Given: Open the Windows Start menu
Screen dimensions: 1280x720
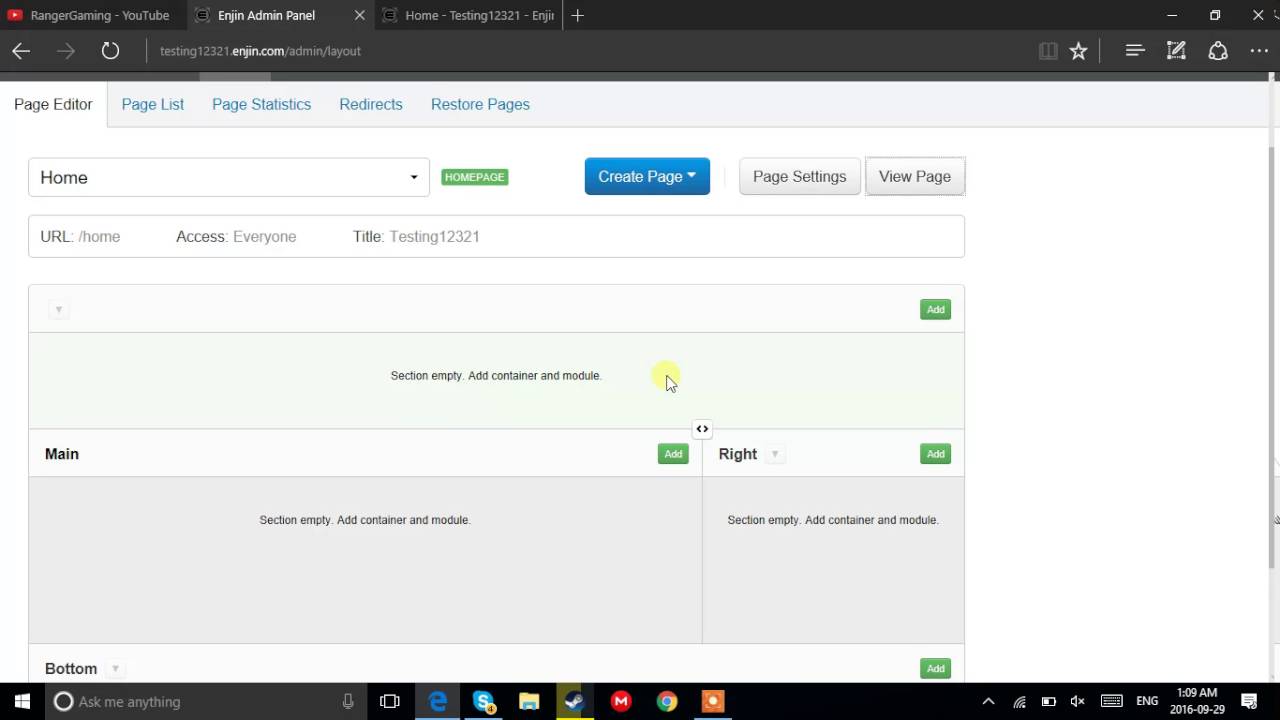Looking at the screenshot, I should pyautogui.click(x=22, y=701).
